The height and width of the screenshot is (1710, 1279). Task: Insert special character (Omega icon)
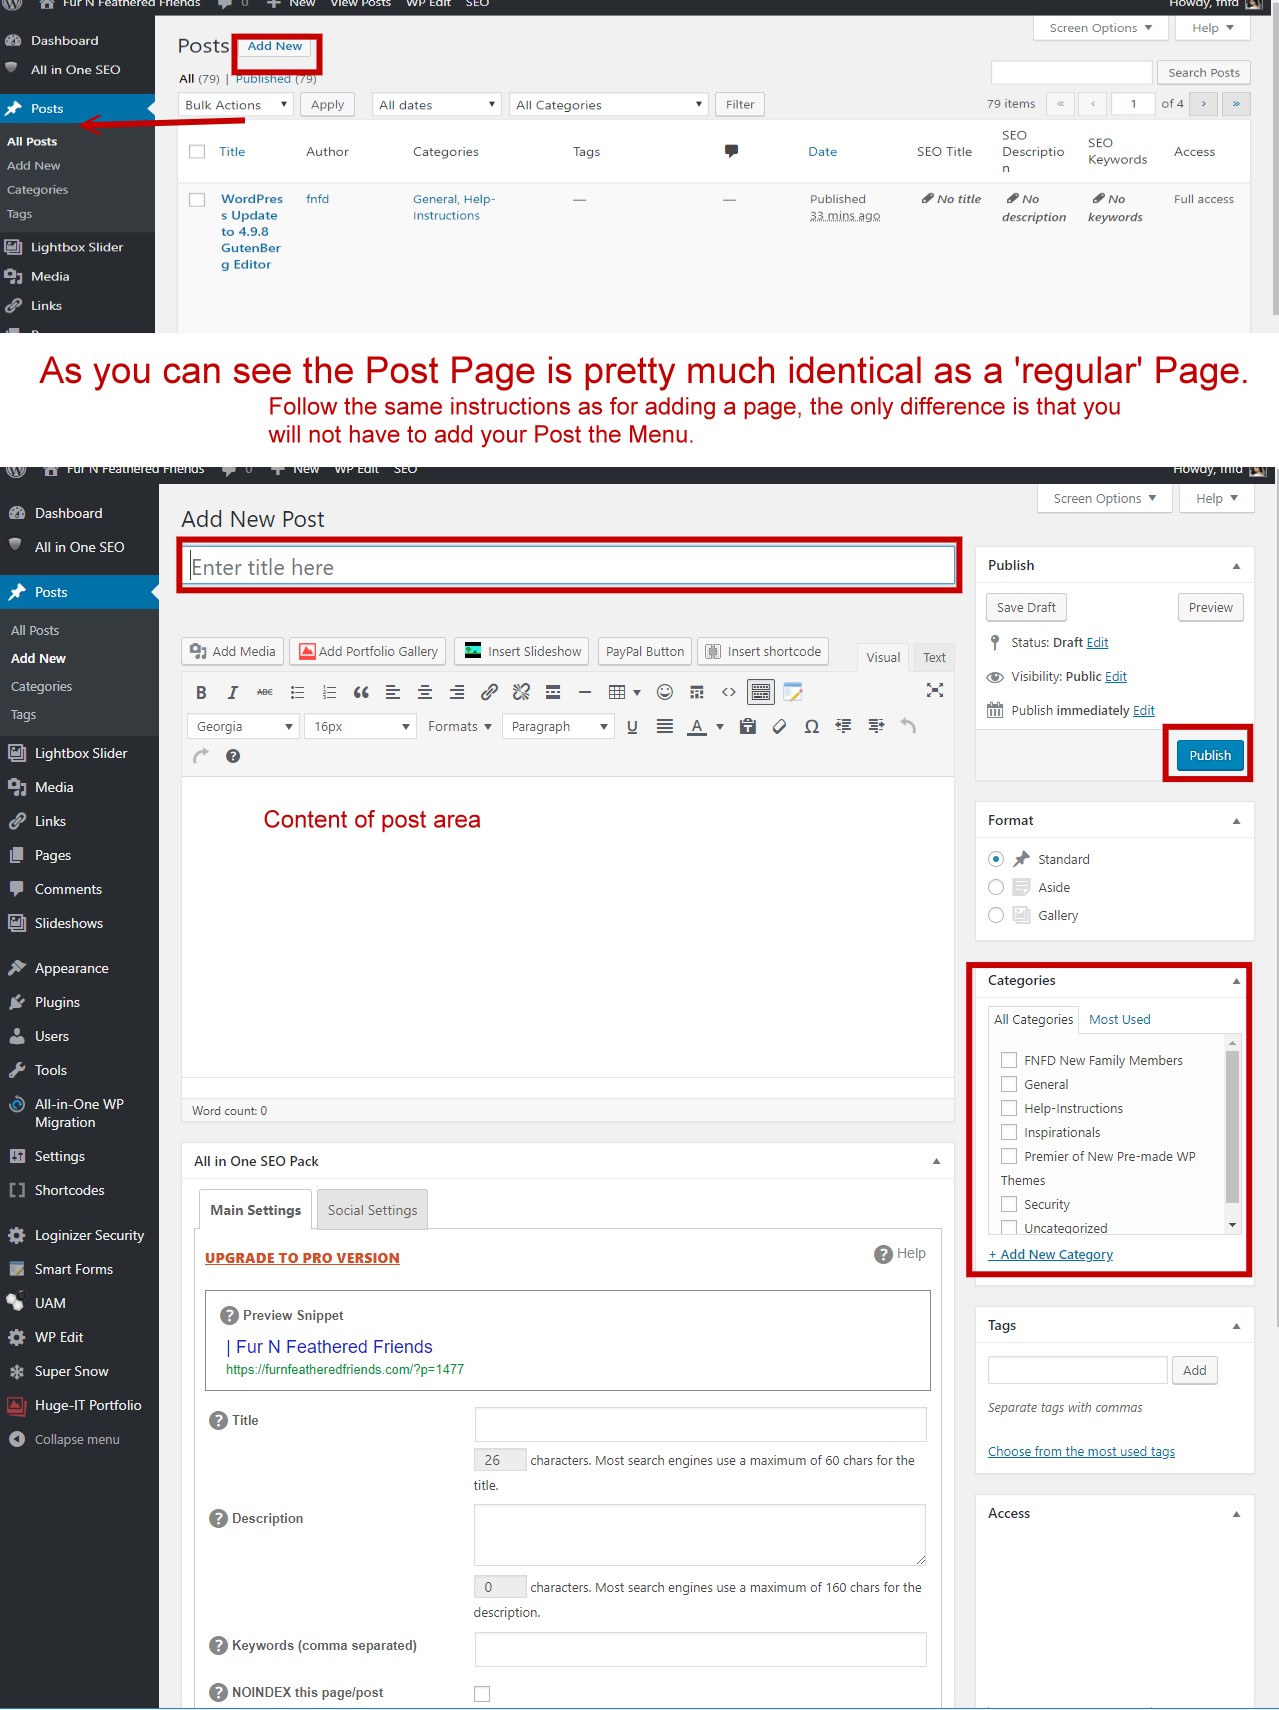[812, 726]
